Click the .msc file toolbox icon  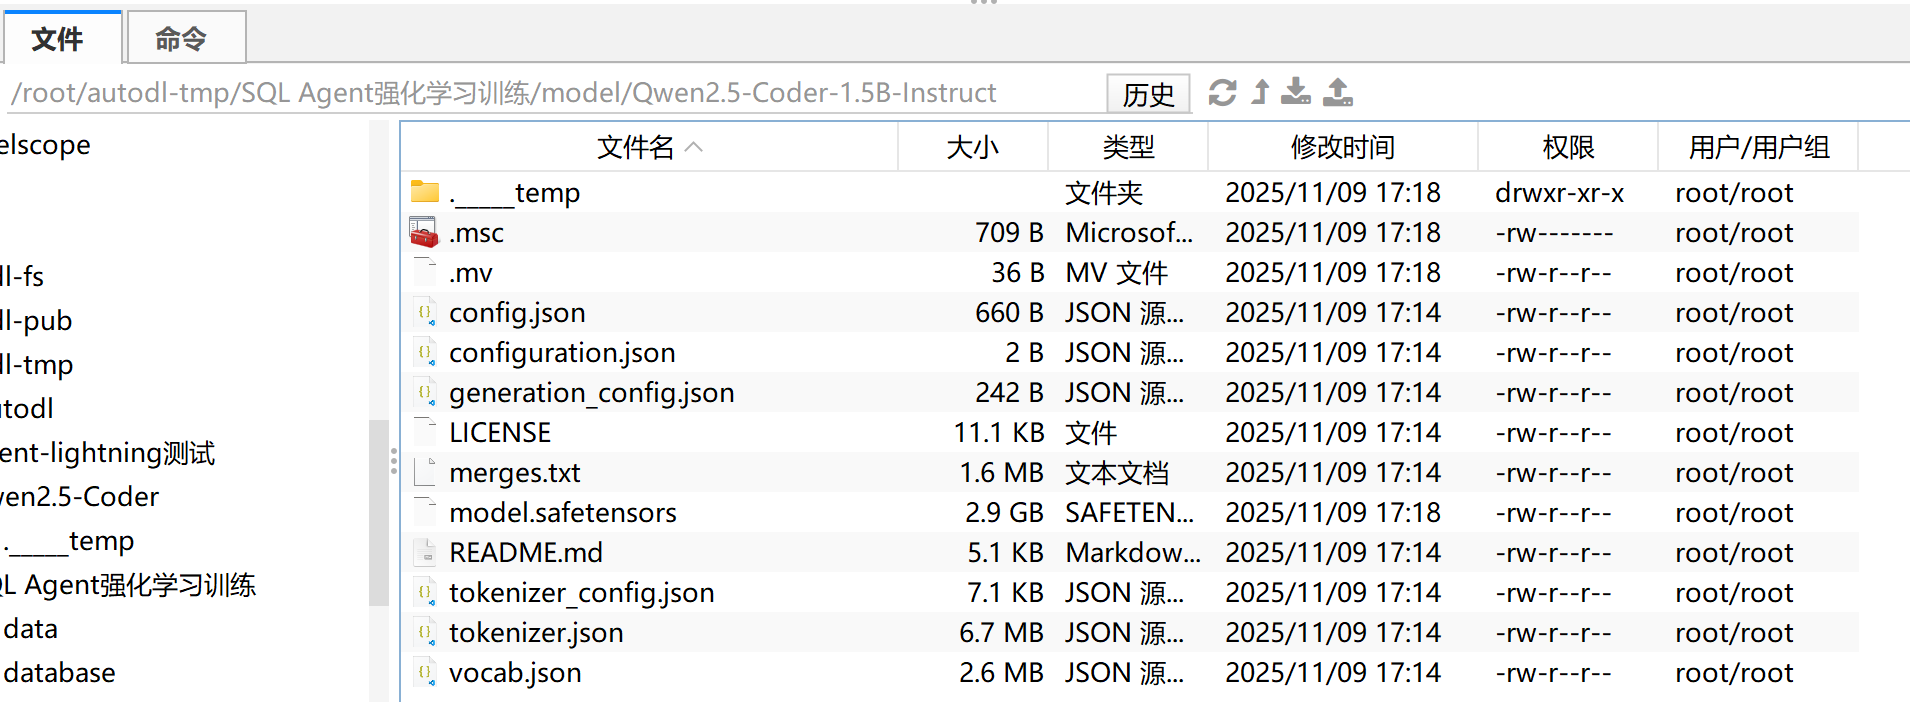pos(424,232)
